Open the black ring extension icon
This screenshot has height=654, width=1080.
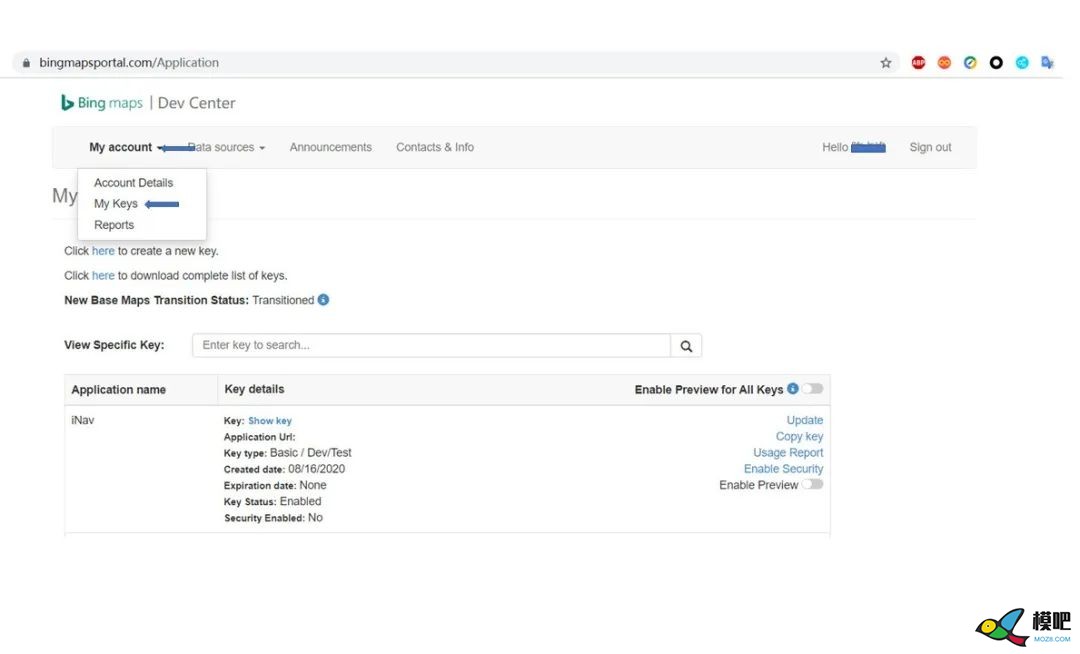coord(996,63)
